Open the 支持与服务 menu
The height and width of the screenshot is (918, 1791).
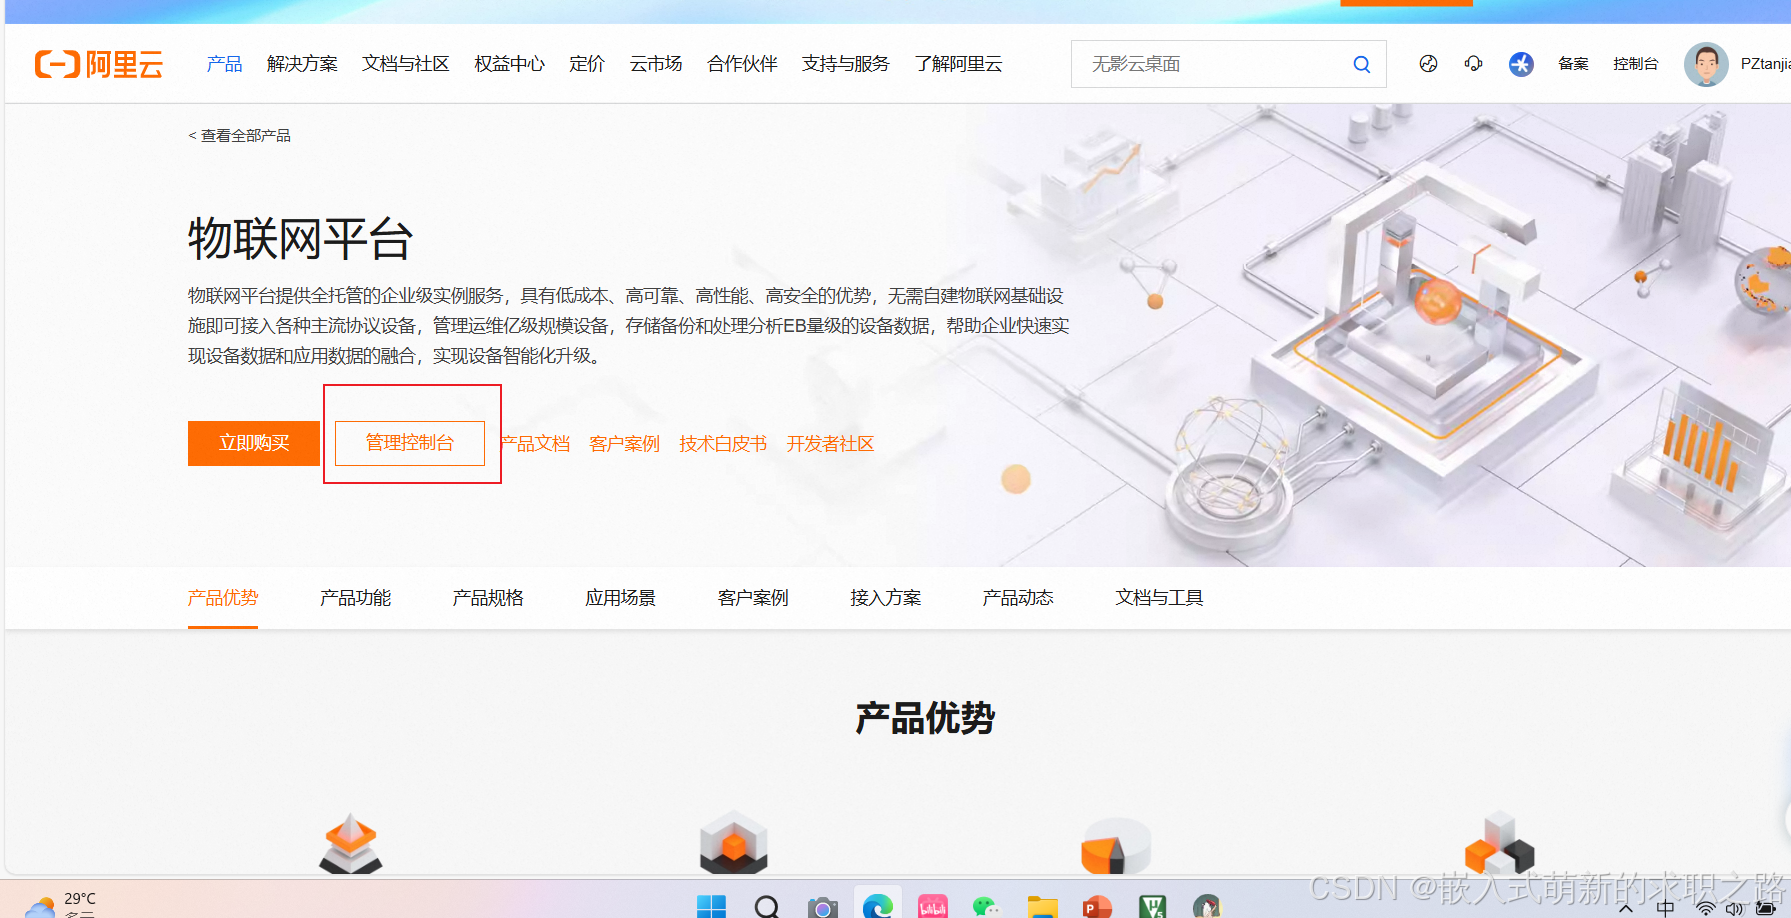(x=845, y=64)
